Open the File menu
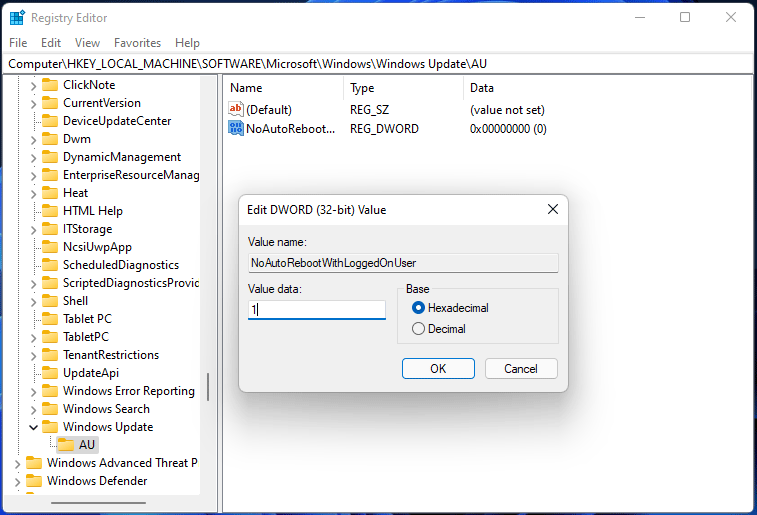Viewport: 757px width, 515px height. point(18,43)
